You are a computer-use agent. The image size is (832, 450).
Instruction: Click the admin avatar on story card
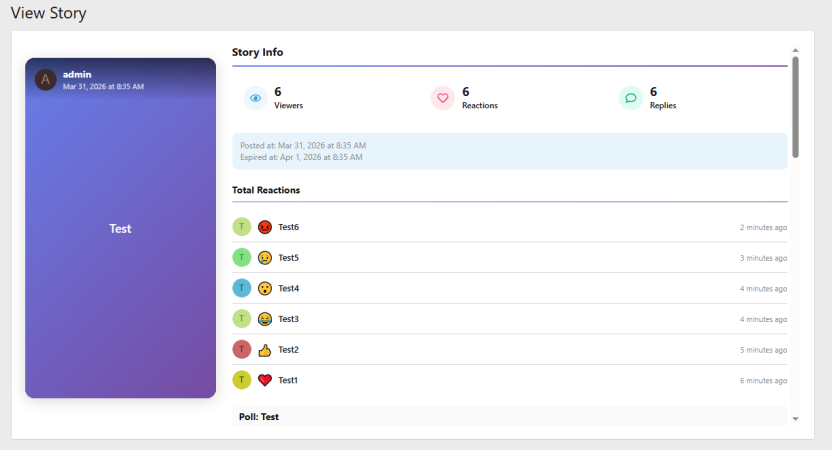(x=45, y=80)
